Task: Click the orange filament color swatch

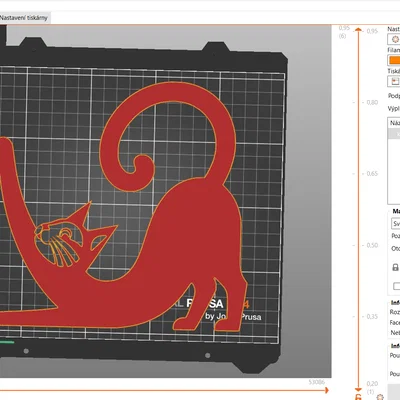Action: (395, 60)
